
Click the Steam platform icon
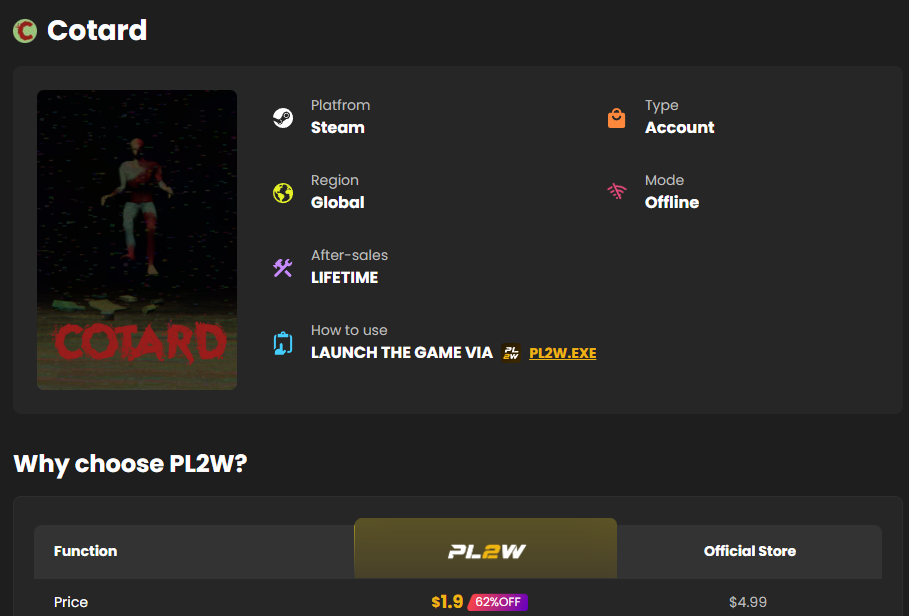[283, 118]
